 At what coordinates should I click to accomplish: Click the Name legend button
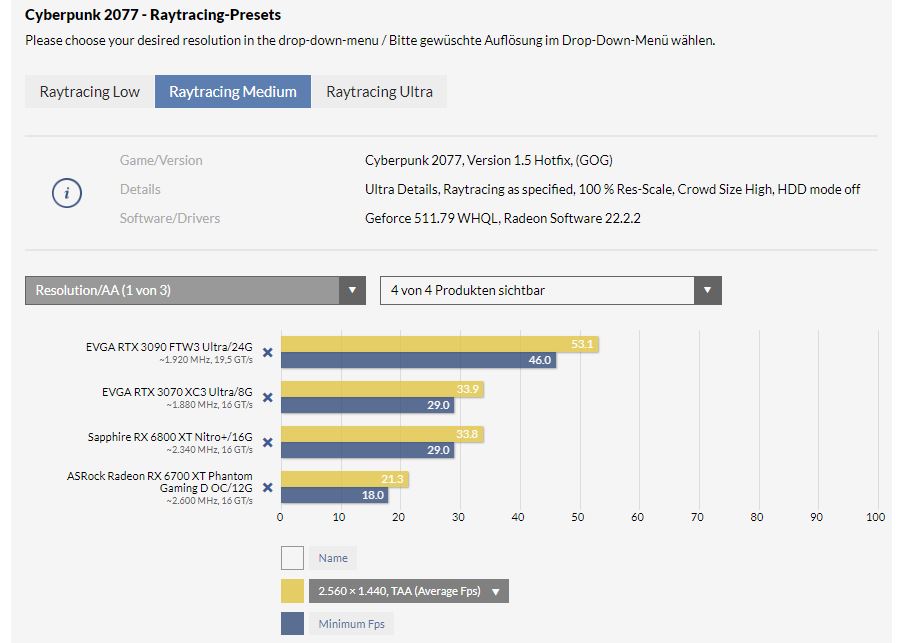333,558
